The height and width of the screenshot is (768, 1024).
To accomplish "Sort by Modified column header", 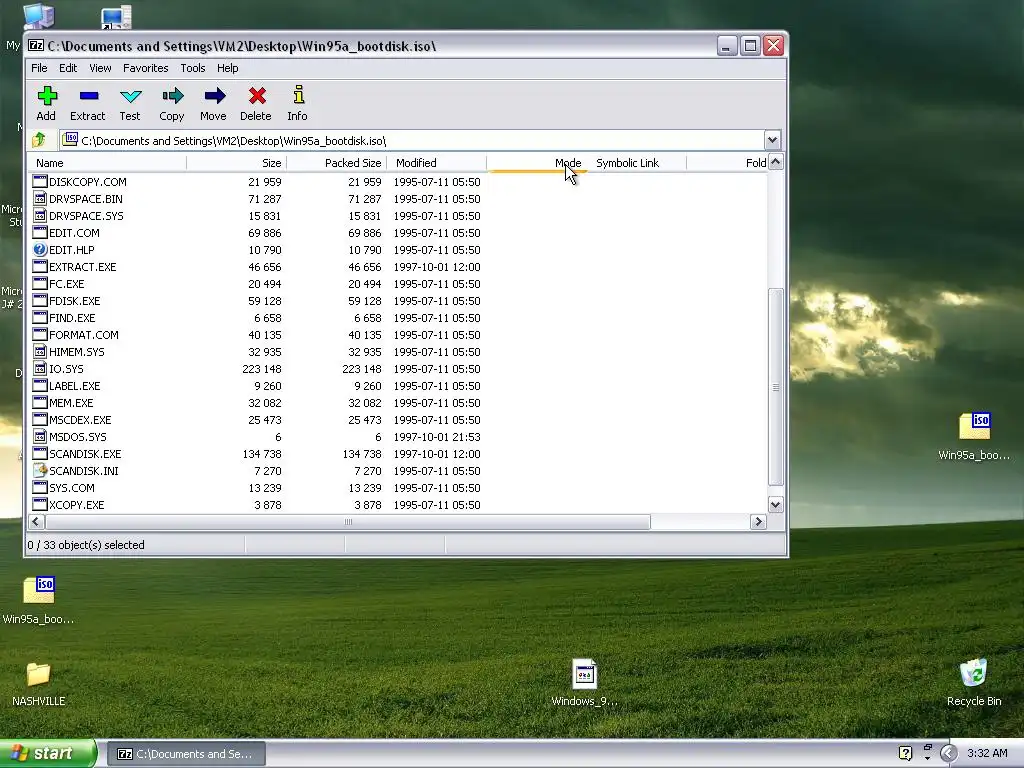I will pyautogui.click(x=436, y=163).
